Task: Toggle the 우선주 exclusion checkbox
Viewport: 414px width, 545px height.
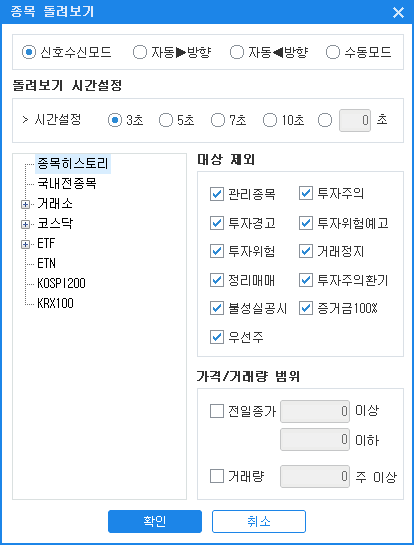Action: click(217, 337)
